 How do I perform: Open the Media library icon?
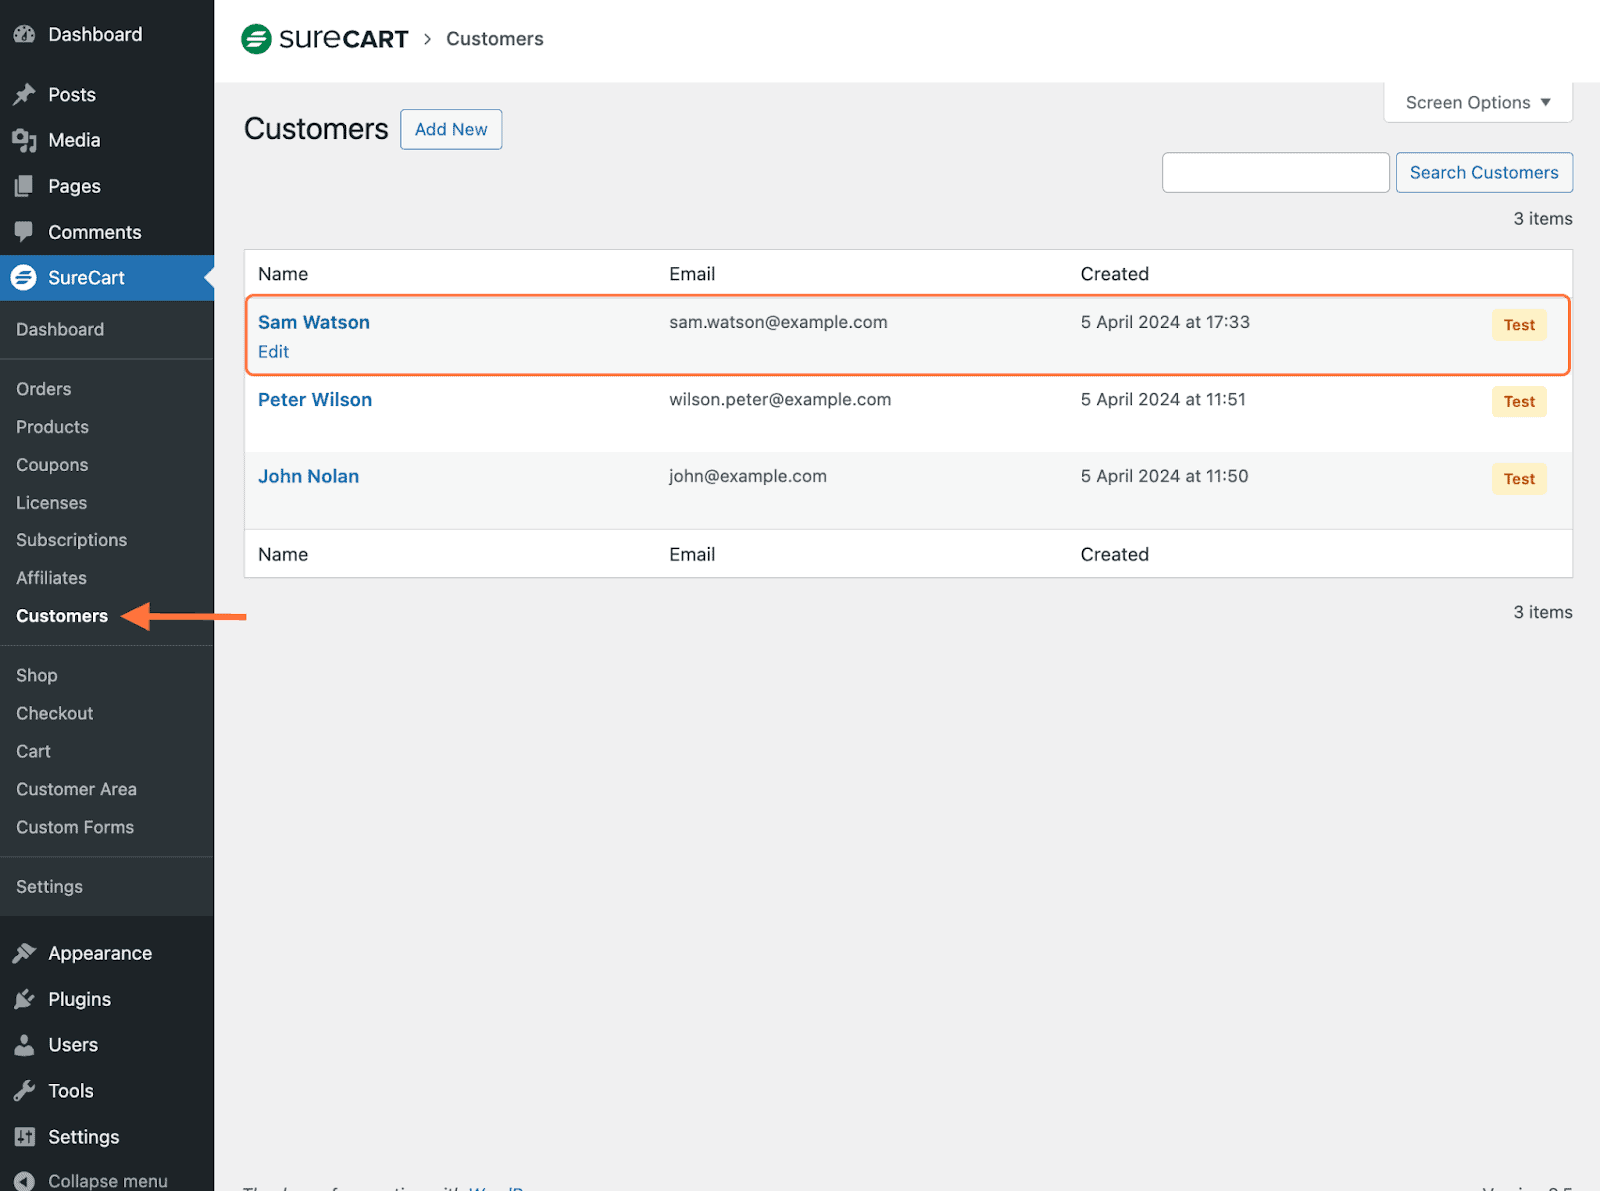(x=25, y=140)
